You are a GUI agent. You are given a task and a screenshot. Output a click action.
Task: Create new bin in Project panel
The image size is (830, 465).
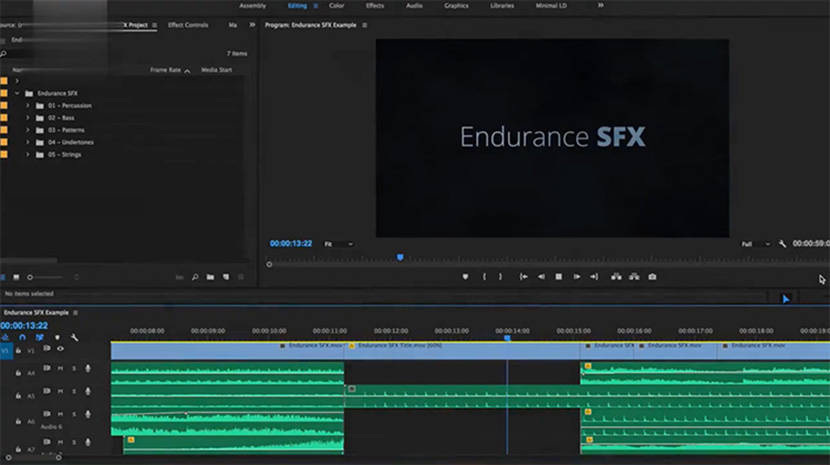tap(210, 277)
